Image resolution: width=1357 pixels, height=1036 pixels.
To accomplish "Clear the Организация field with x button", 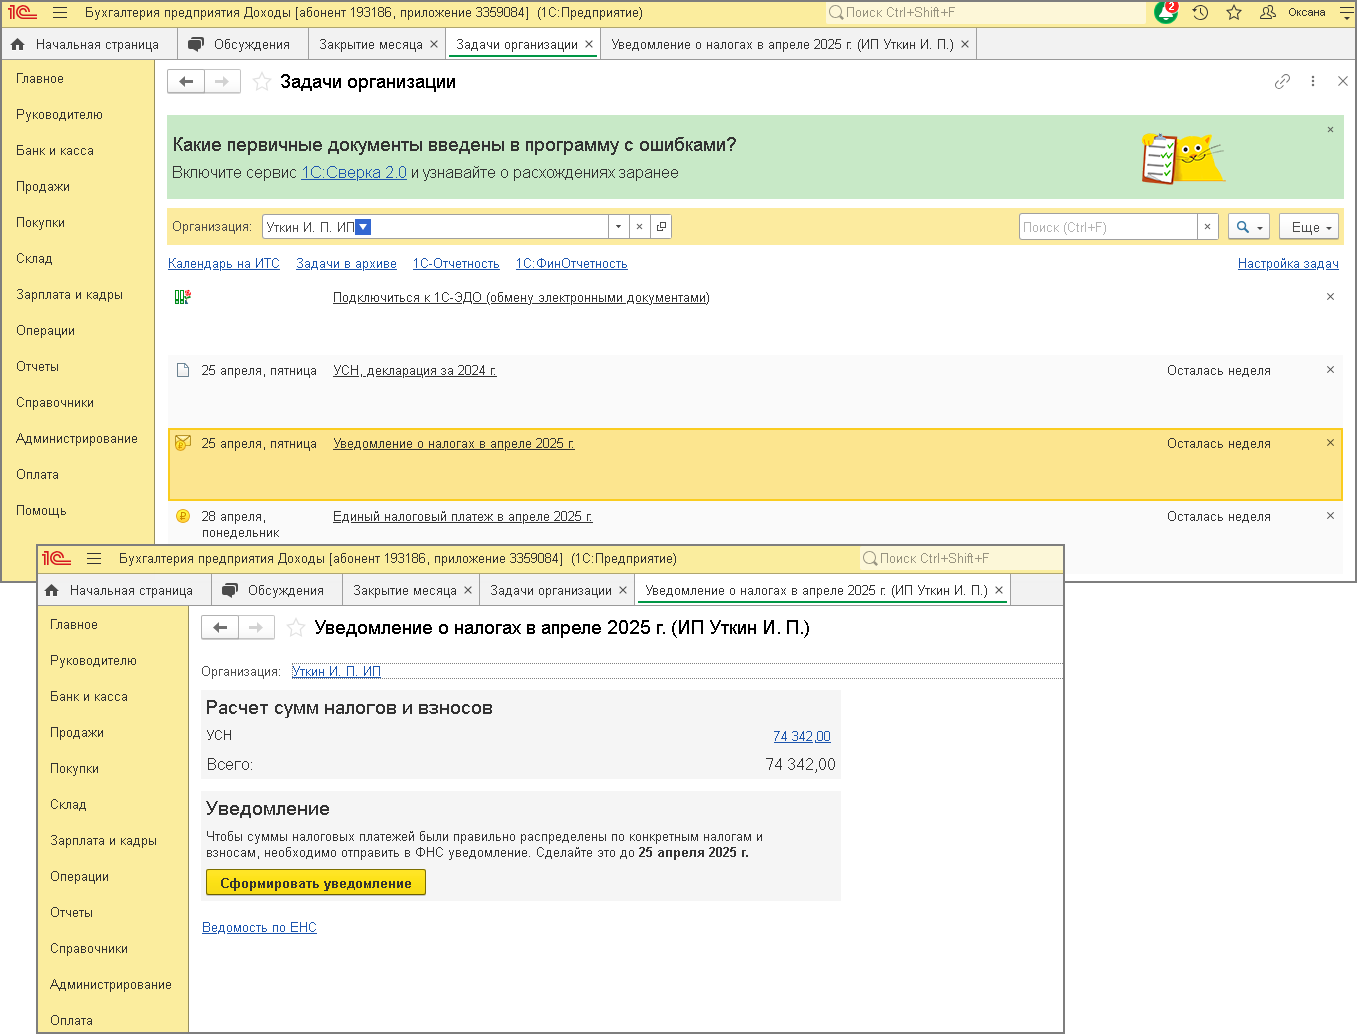I will (639, 227).
